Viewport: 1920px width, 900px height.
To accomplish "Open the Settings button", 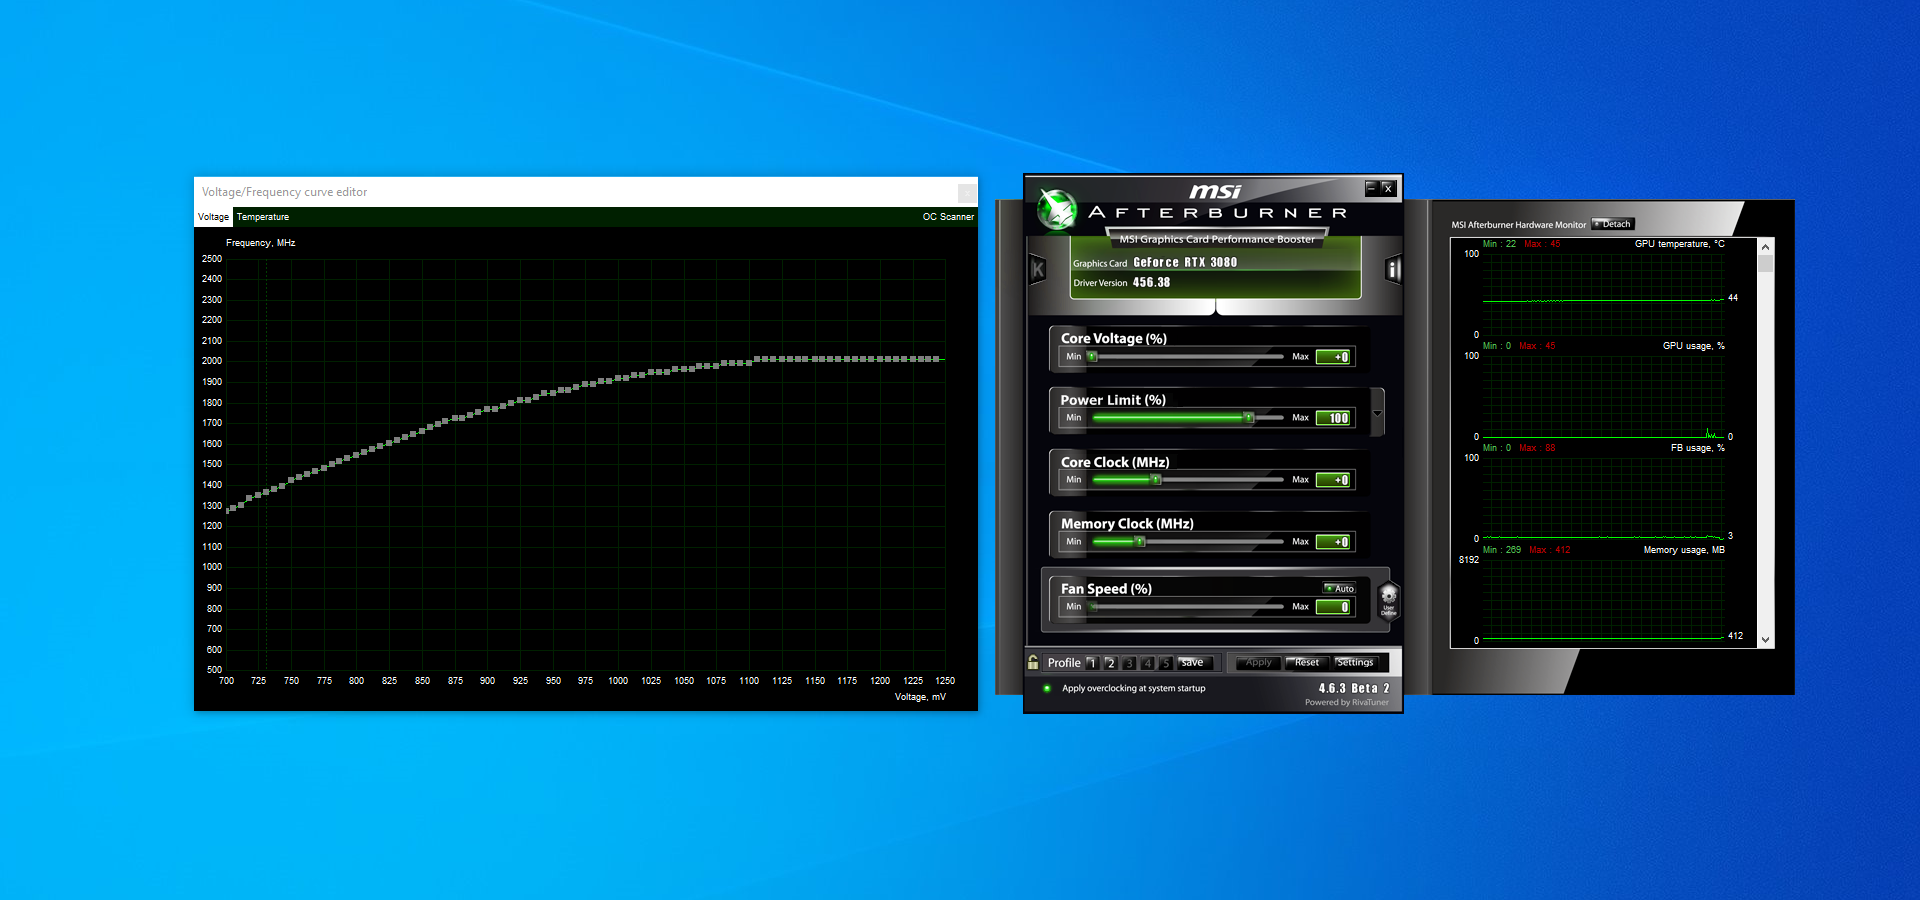I will coord(1355,662).
